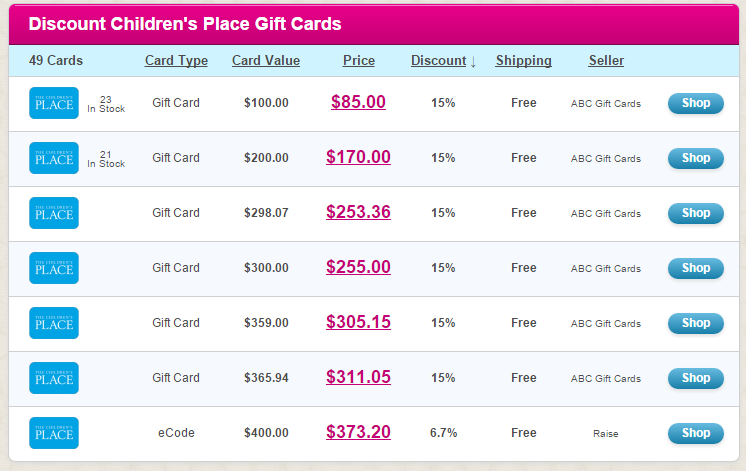The height and width of the screenshot is (471, 746).
Task: Click Children's Place logo for $400.00 eCode
Action: tap(54, 433)
